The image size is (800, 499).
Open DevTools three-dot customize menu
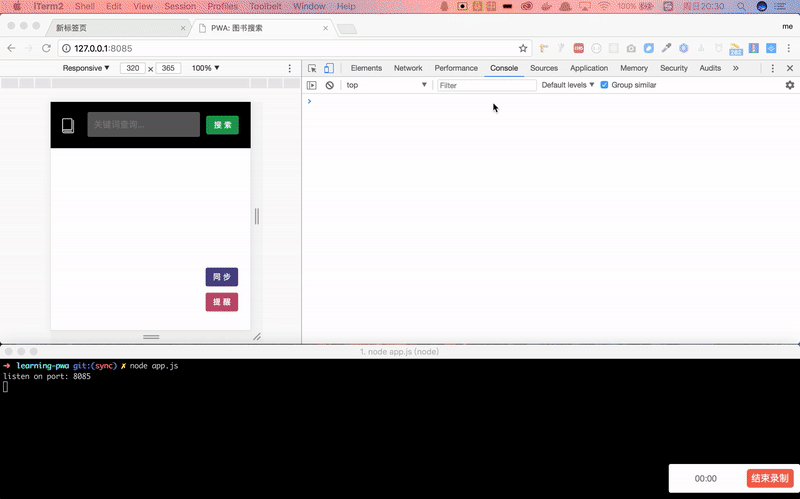(x=773, y=68)
